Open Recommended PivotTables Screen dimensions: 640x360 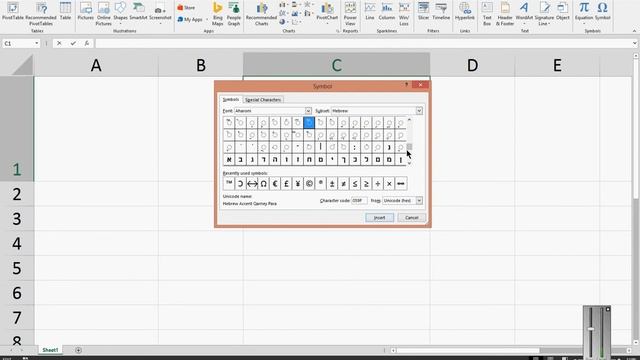pos(41,14)
